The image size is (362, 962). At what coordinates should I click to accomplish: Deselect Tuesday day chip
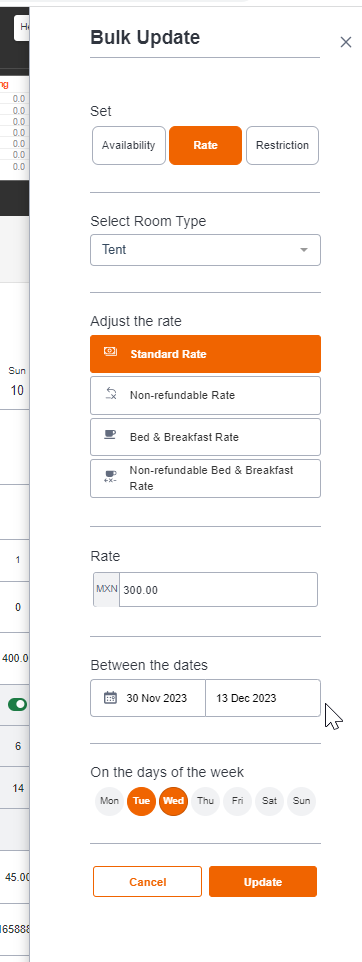[x=142, y=801]
